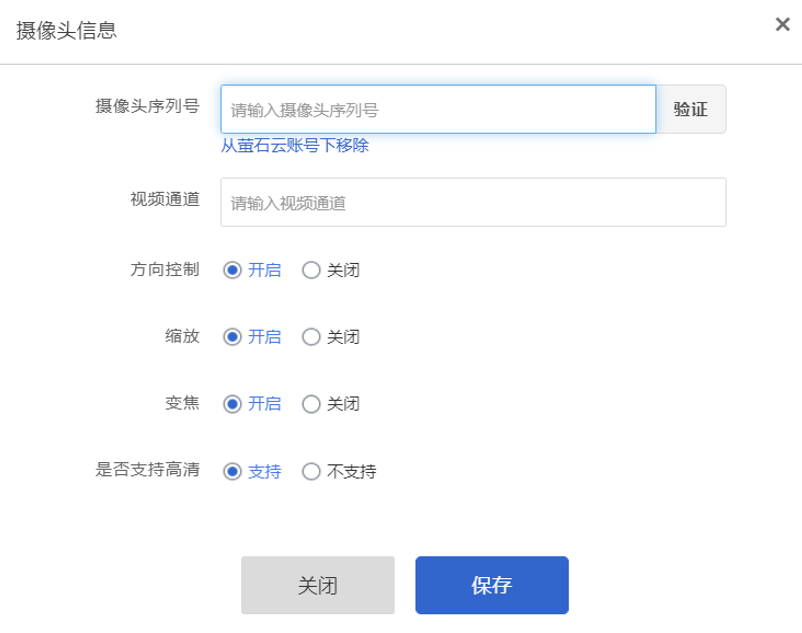Viewport: 802px width, 633px height.
Task: Click the 方向控制 row label
Action: coord(165,269)
